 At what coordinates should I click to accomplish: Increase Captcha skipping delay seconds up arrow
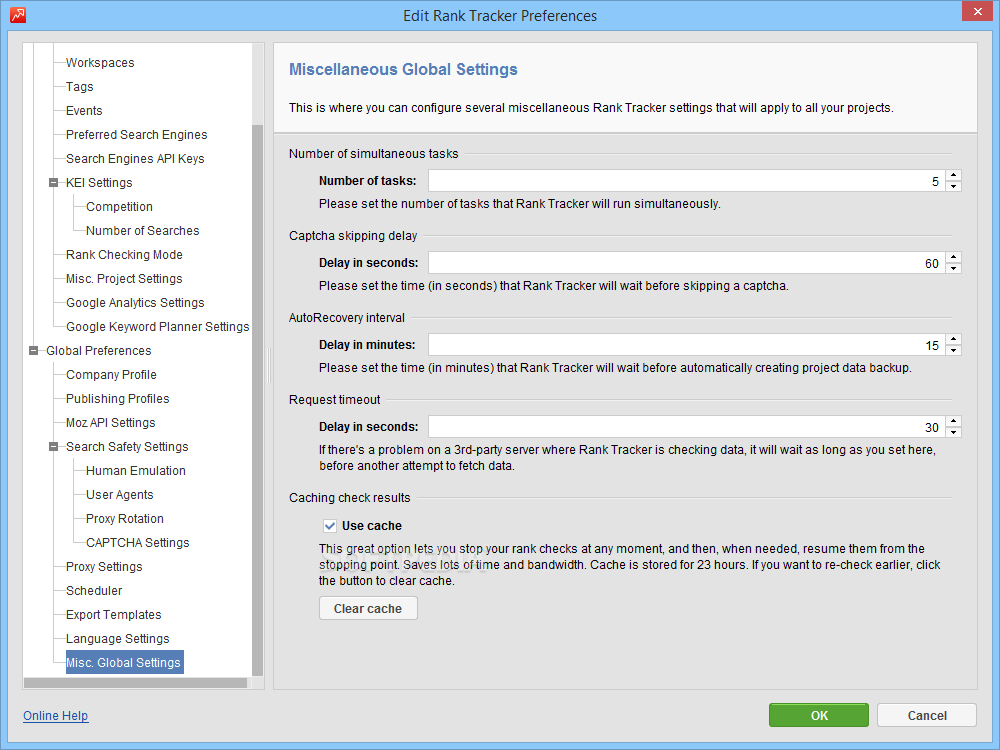[x=953, y=257]
